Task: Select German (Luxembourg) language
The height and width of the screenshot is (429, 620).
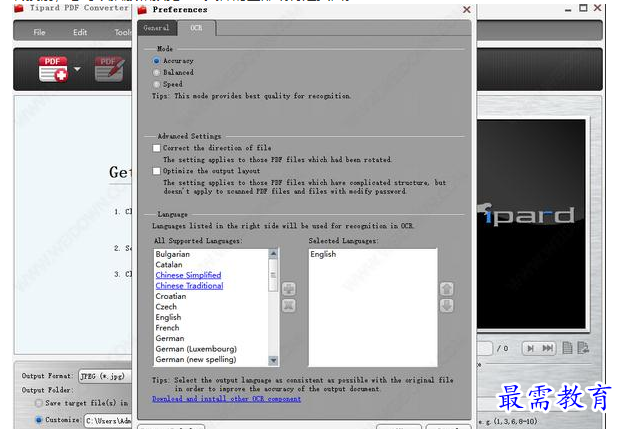Action: click(196, 349)
